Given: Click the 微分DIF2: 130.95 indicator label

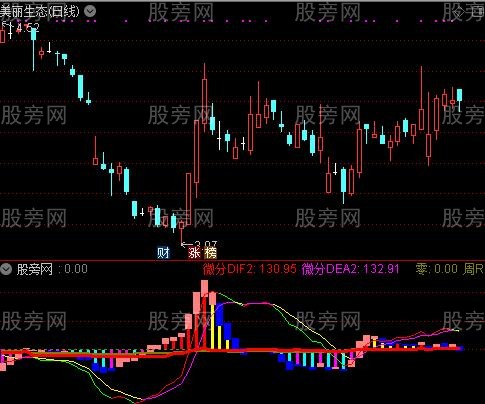Looking at the screenshot, I should 249,269.
